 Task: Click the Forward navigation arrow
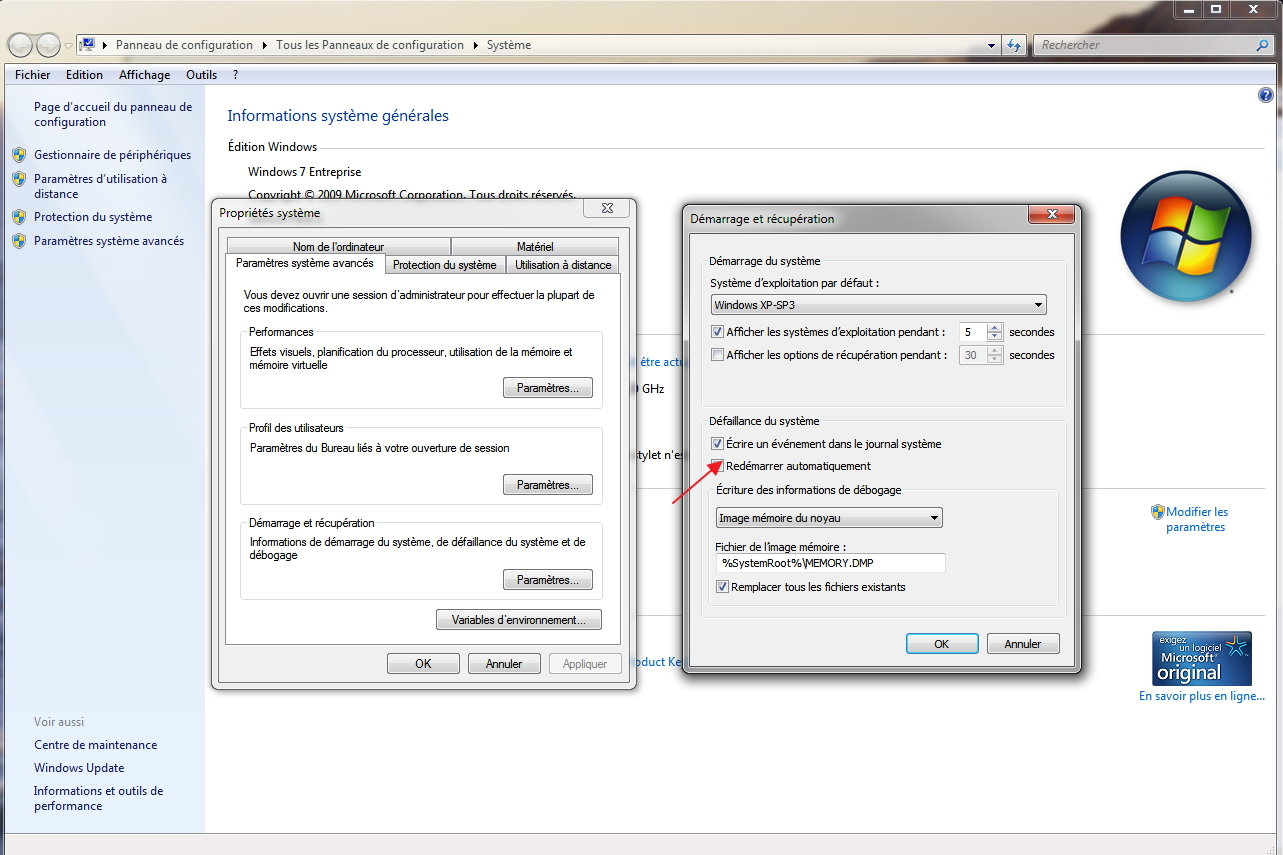[48, 45]
